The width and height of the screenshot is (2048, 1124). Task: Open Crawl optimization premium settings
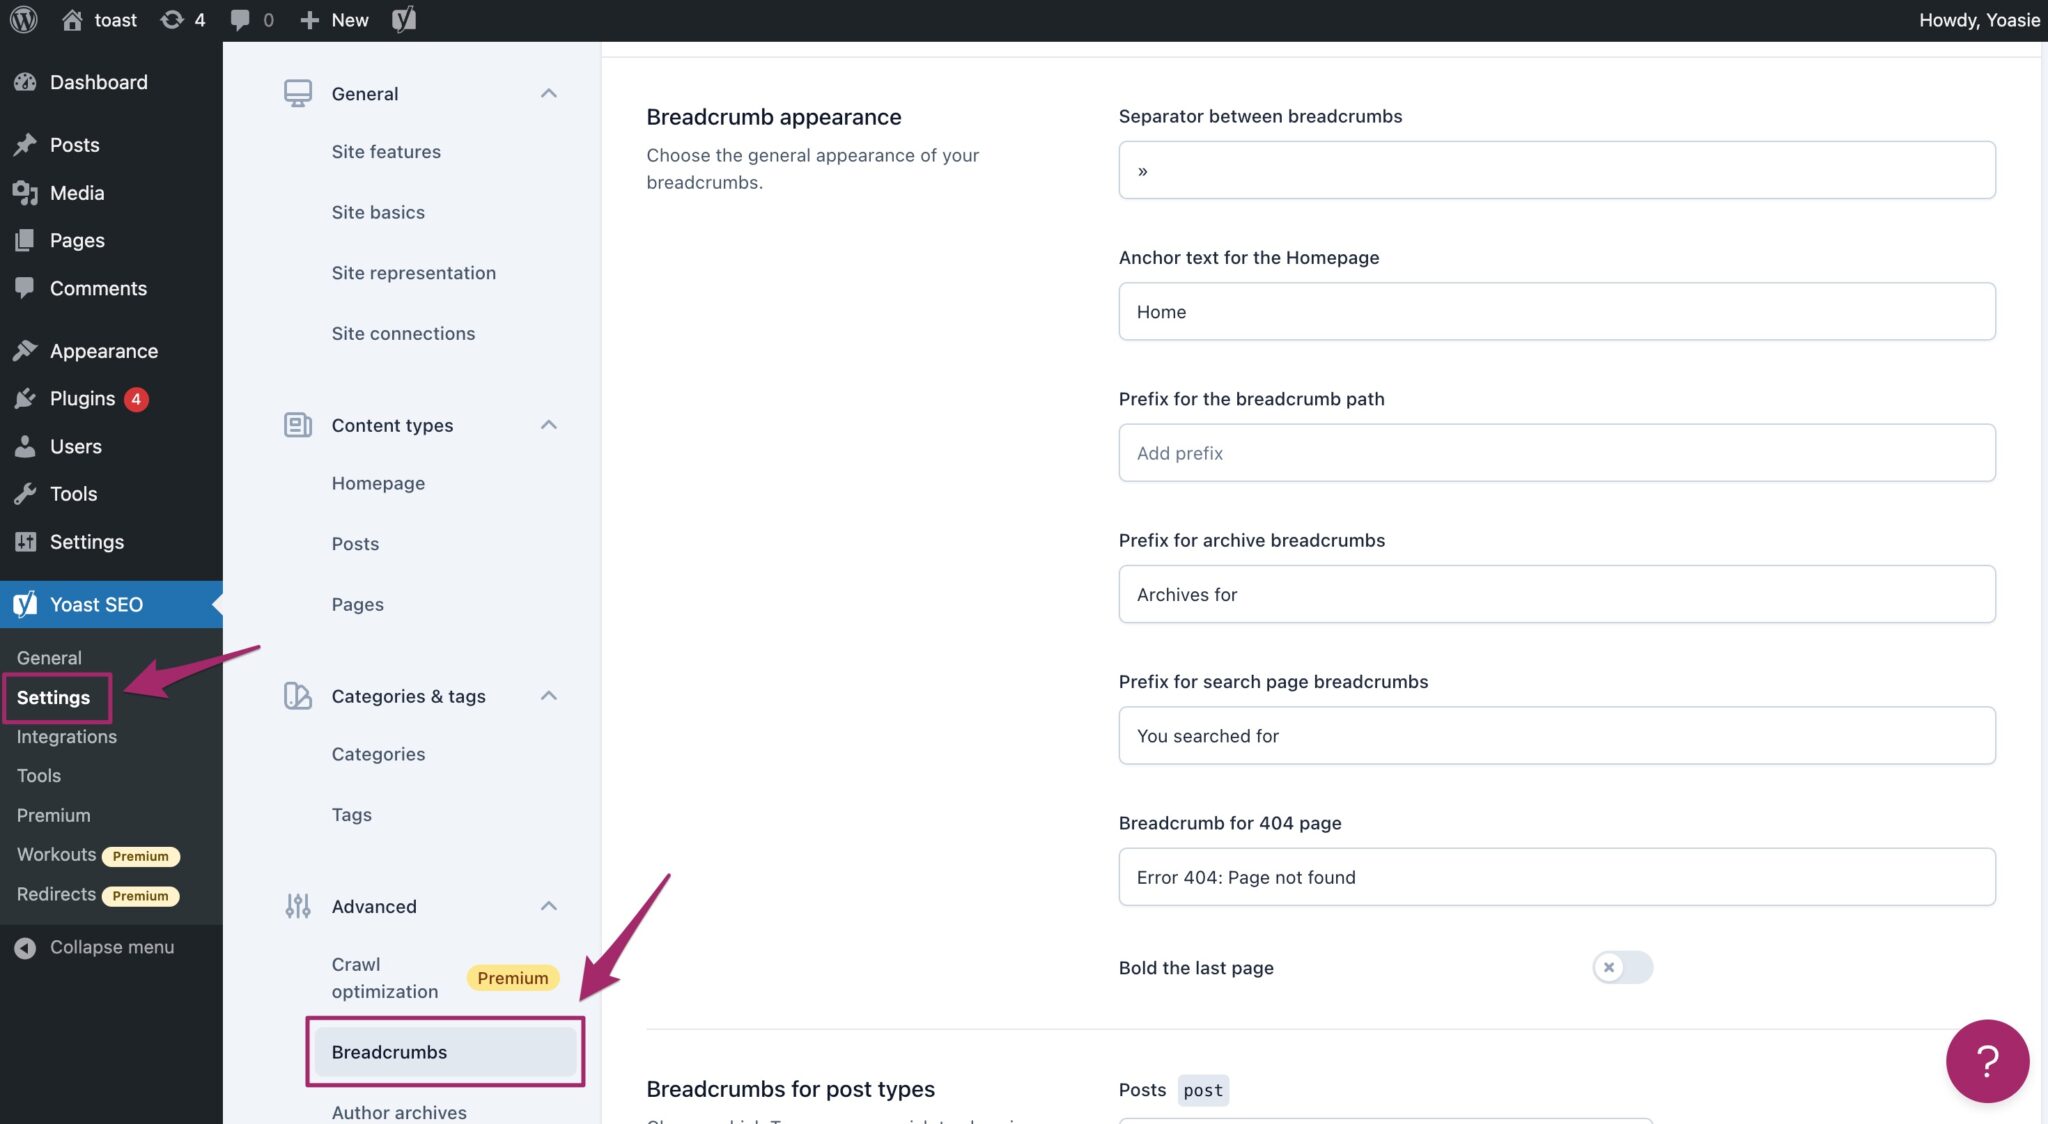[x=384, y=977]
